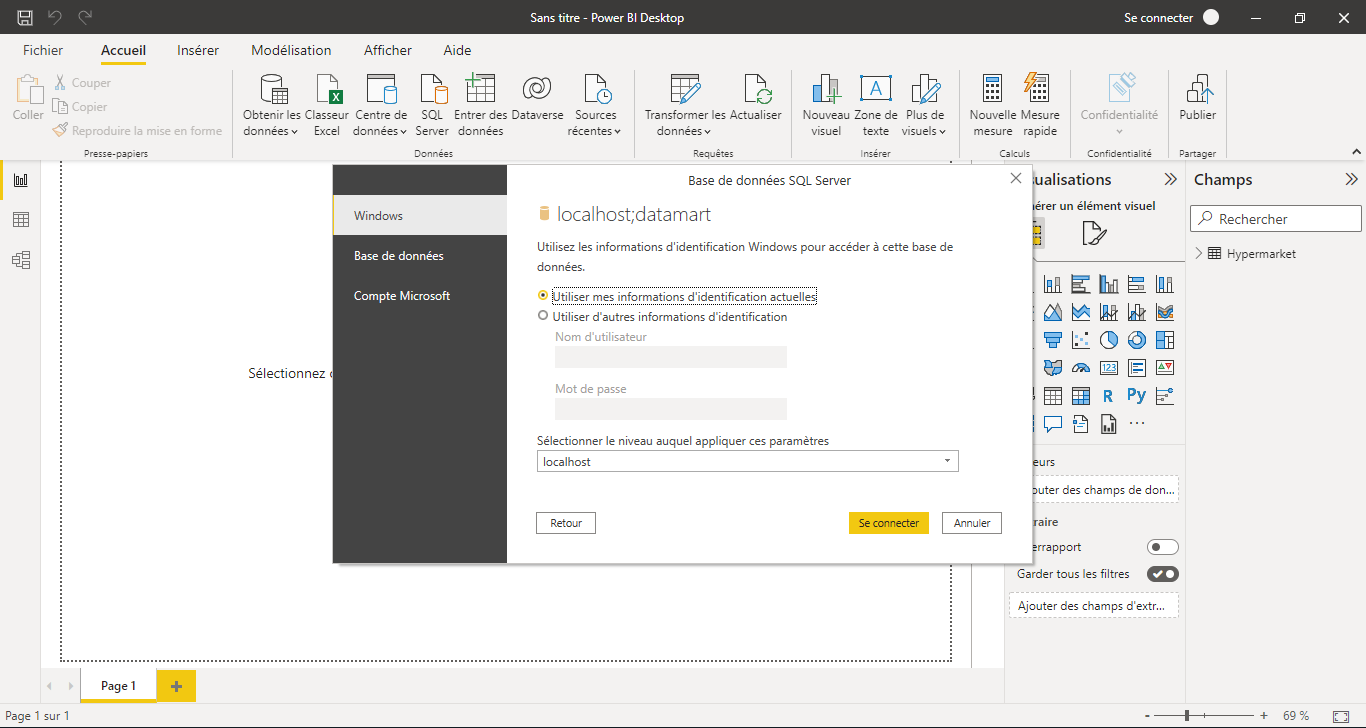The width and height of the screenshot is (1366, 728).
Task: Switch to Model view in left sidebar
Action: coord(21,260)
